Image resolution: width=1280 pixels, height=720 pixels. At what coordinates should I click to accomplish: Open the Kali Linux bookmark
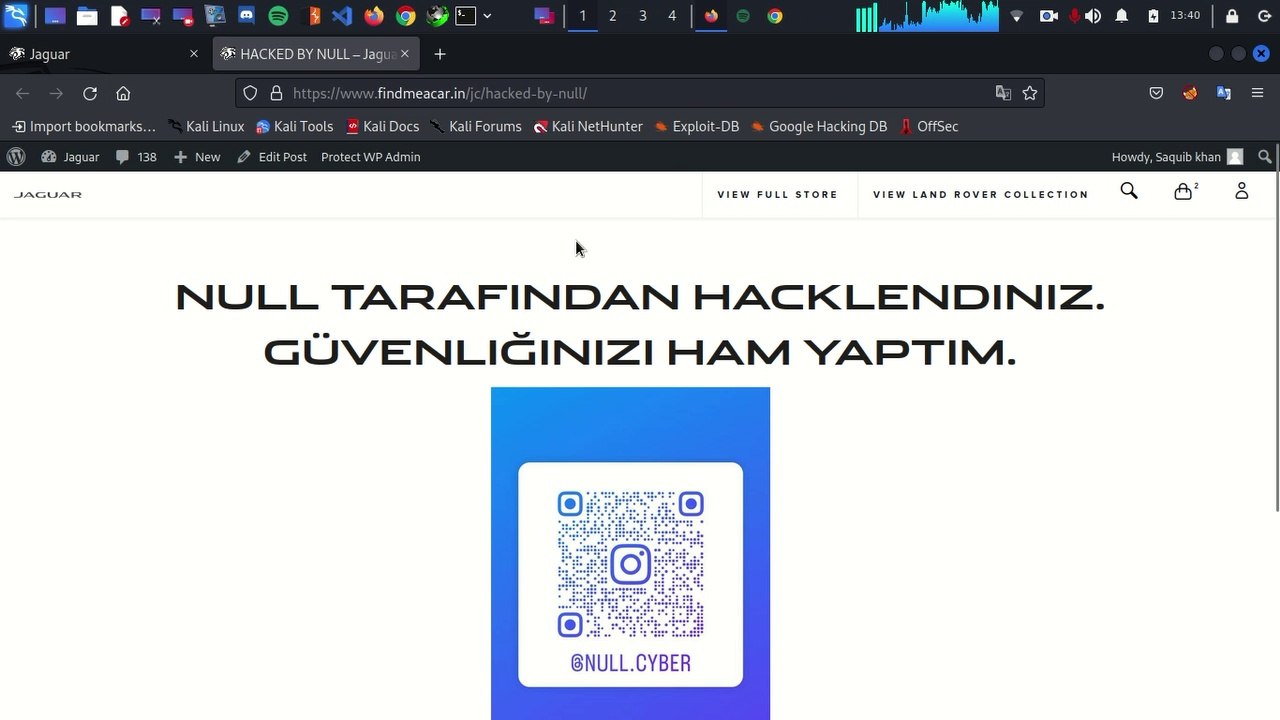pos(207,126)
